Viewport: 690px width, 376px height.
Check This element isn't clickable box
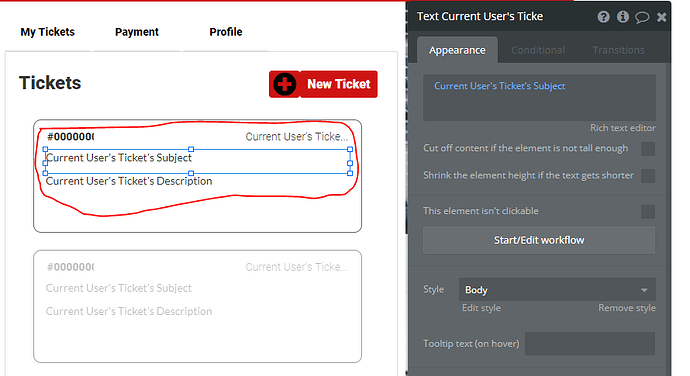(648, 211)
